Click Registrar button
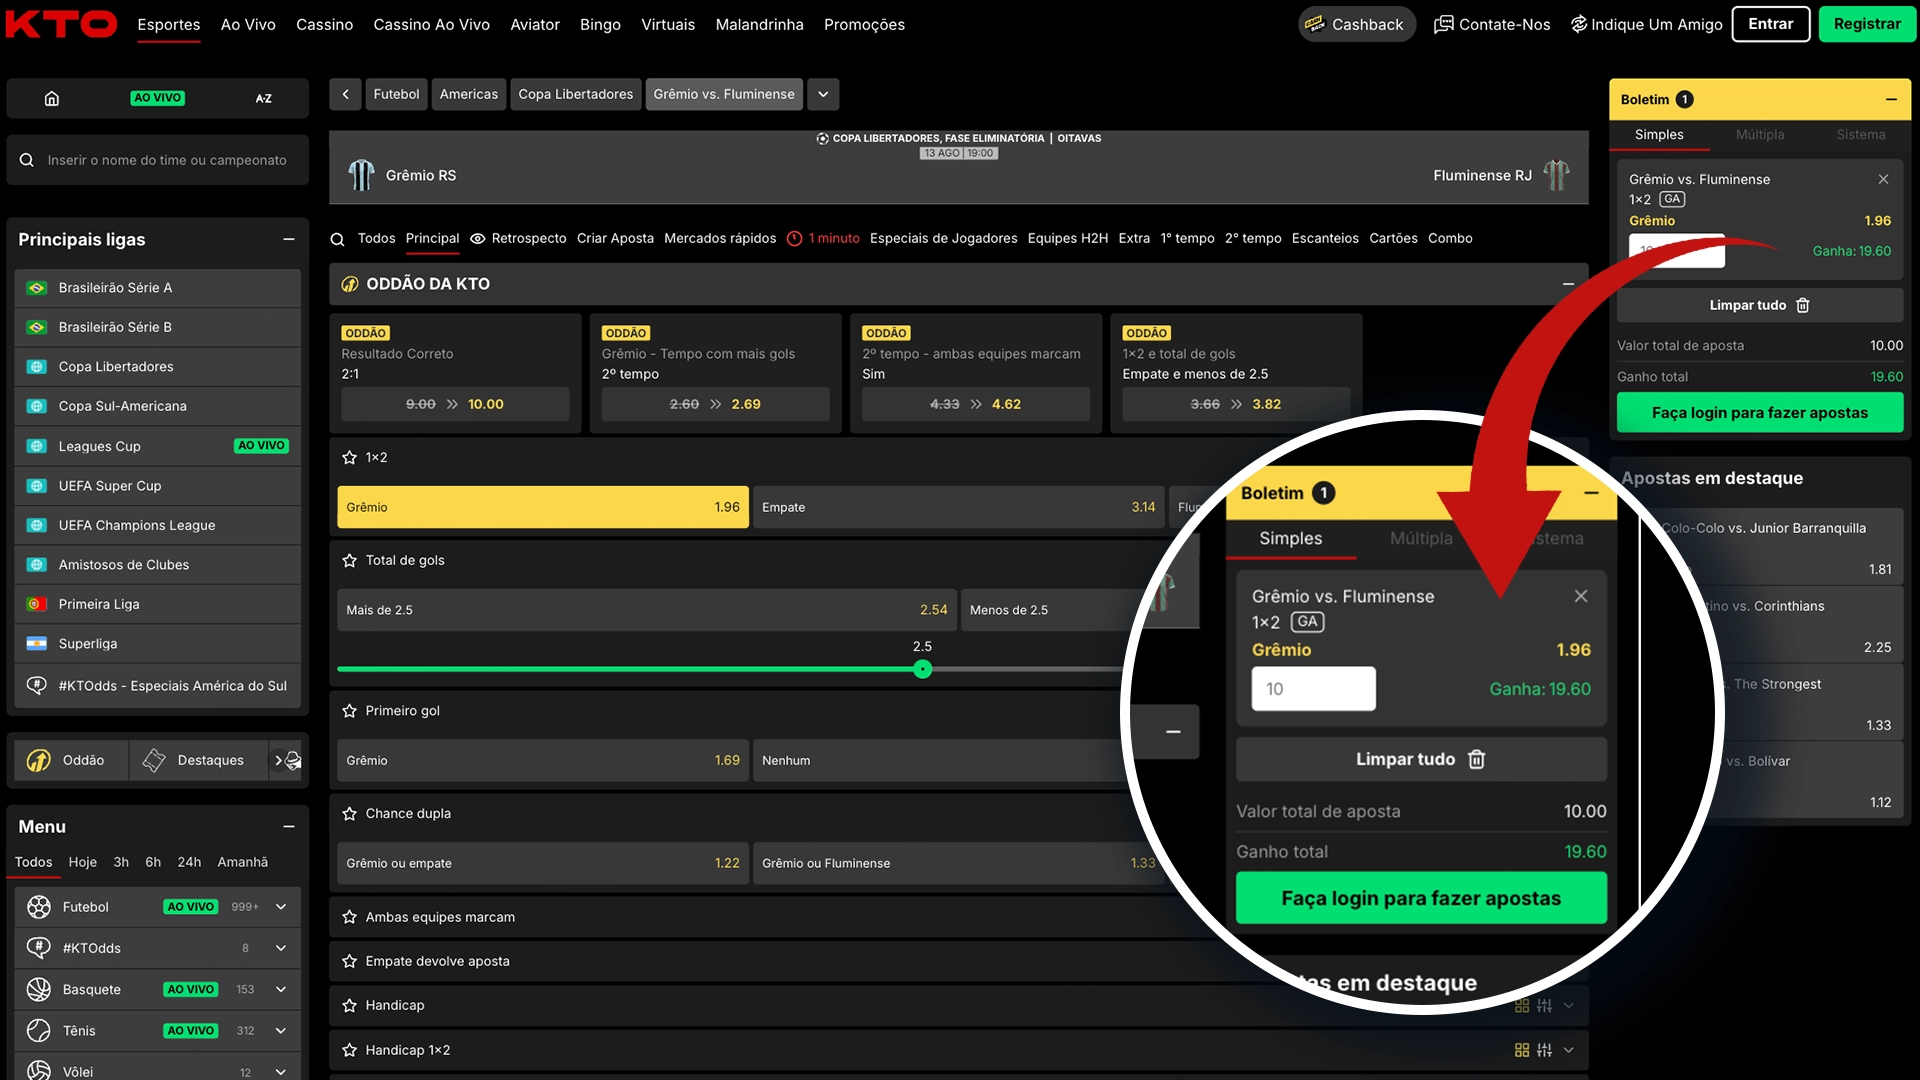Image resolution: width=1920 pixels, height=1080 pixels. [x=1867, y=24]
